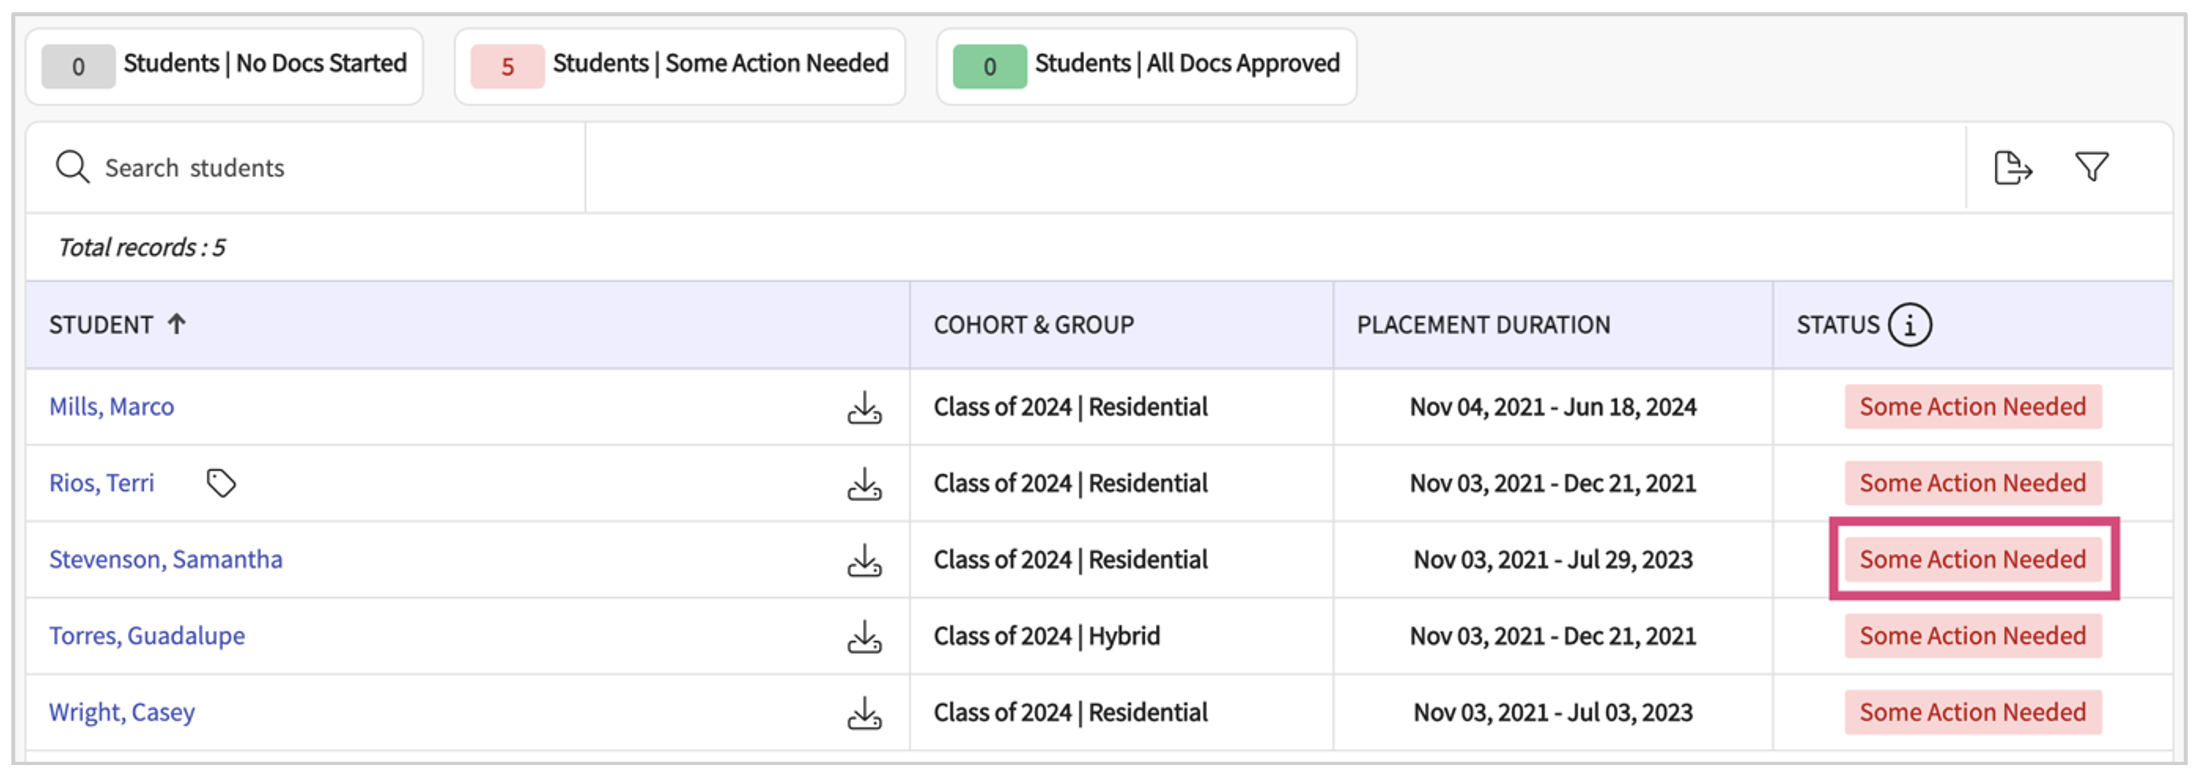The width and height of the screenshot is (2198, 776).
Task: Click download icon for Wright, Casey
Action: (x=864, y=713)
